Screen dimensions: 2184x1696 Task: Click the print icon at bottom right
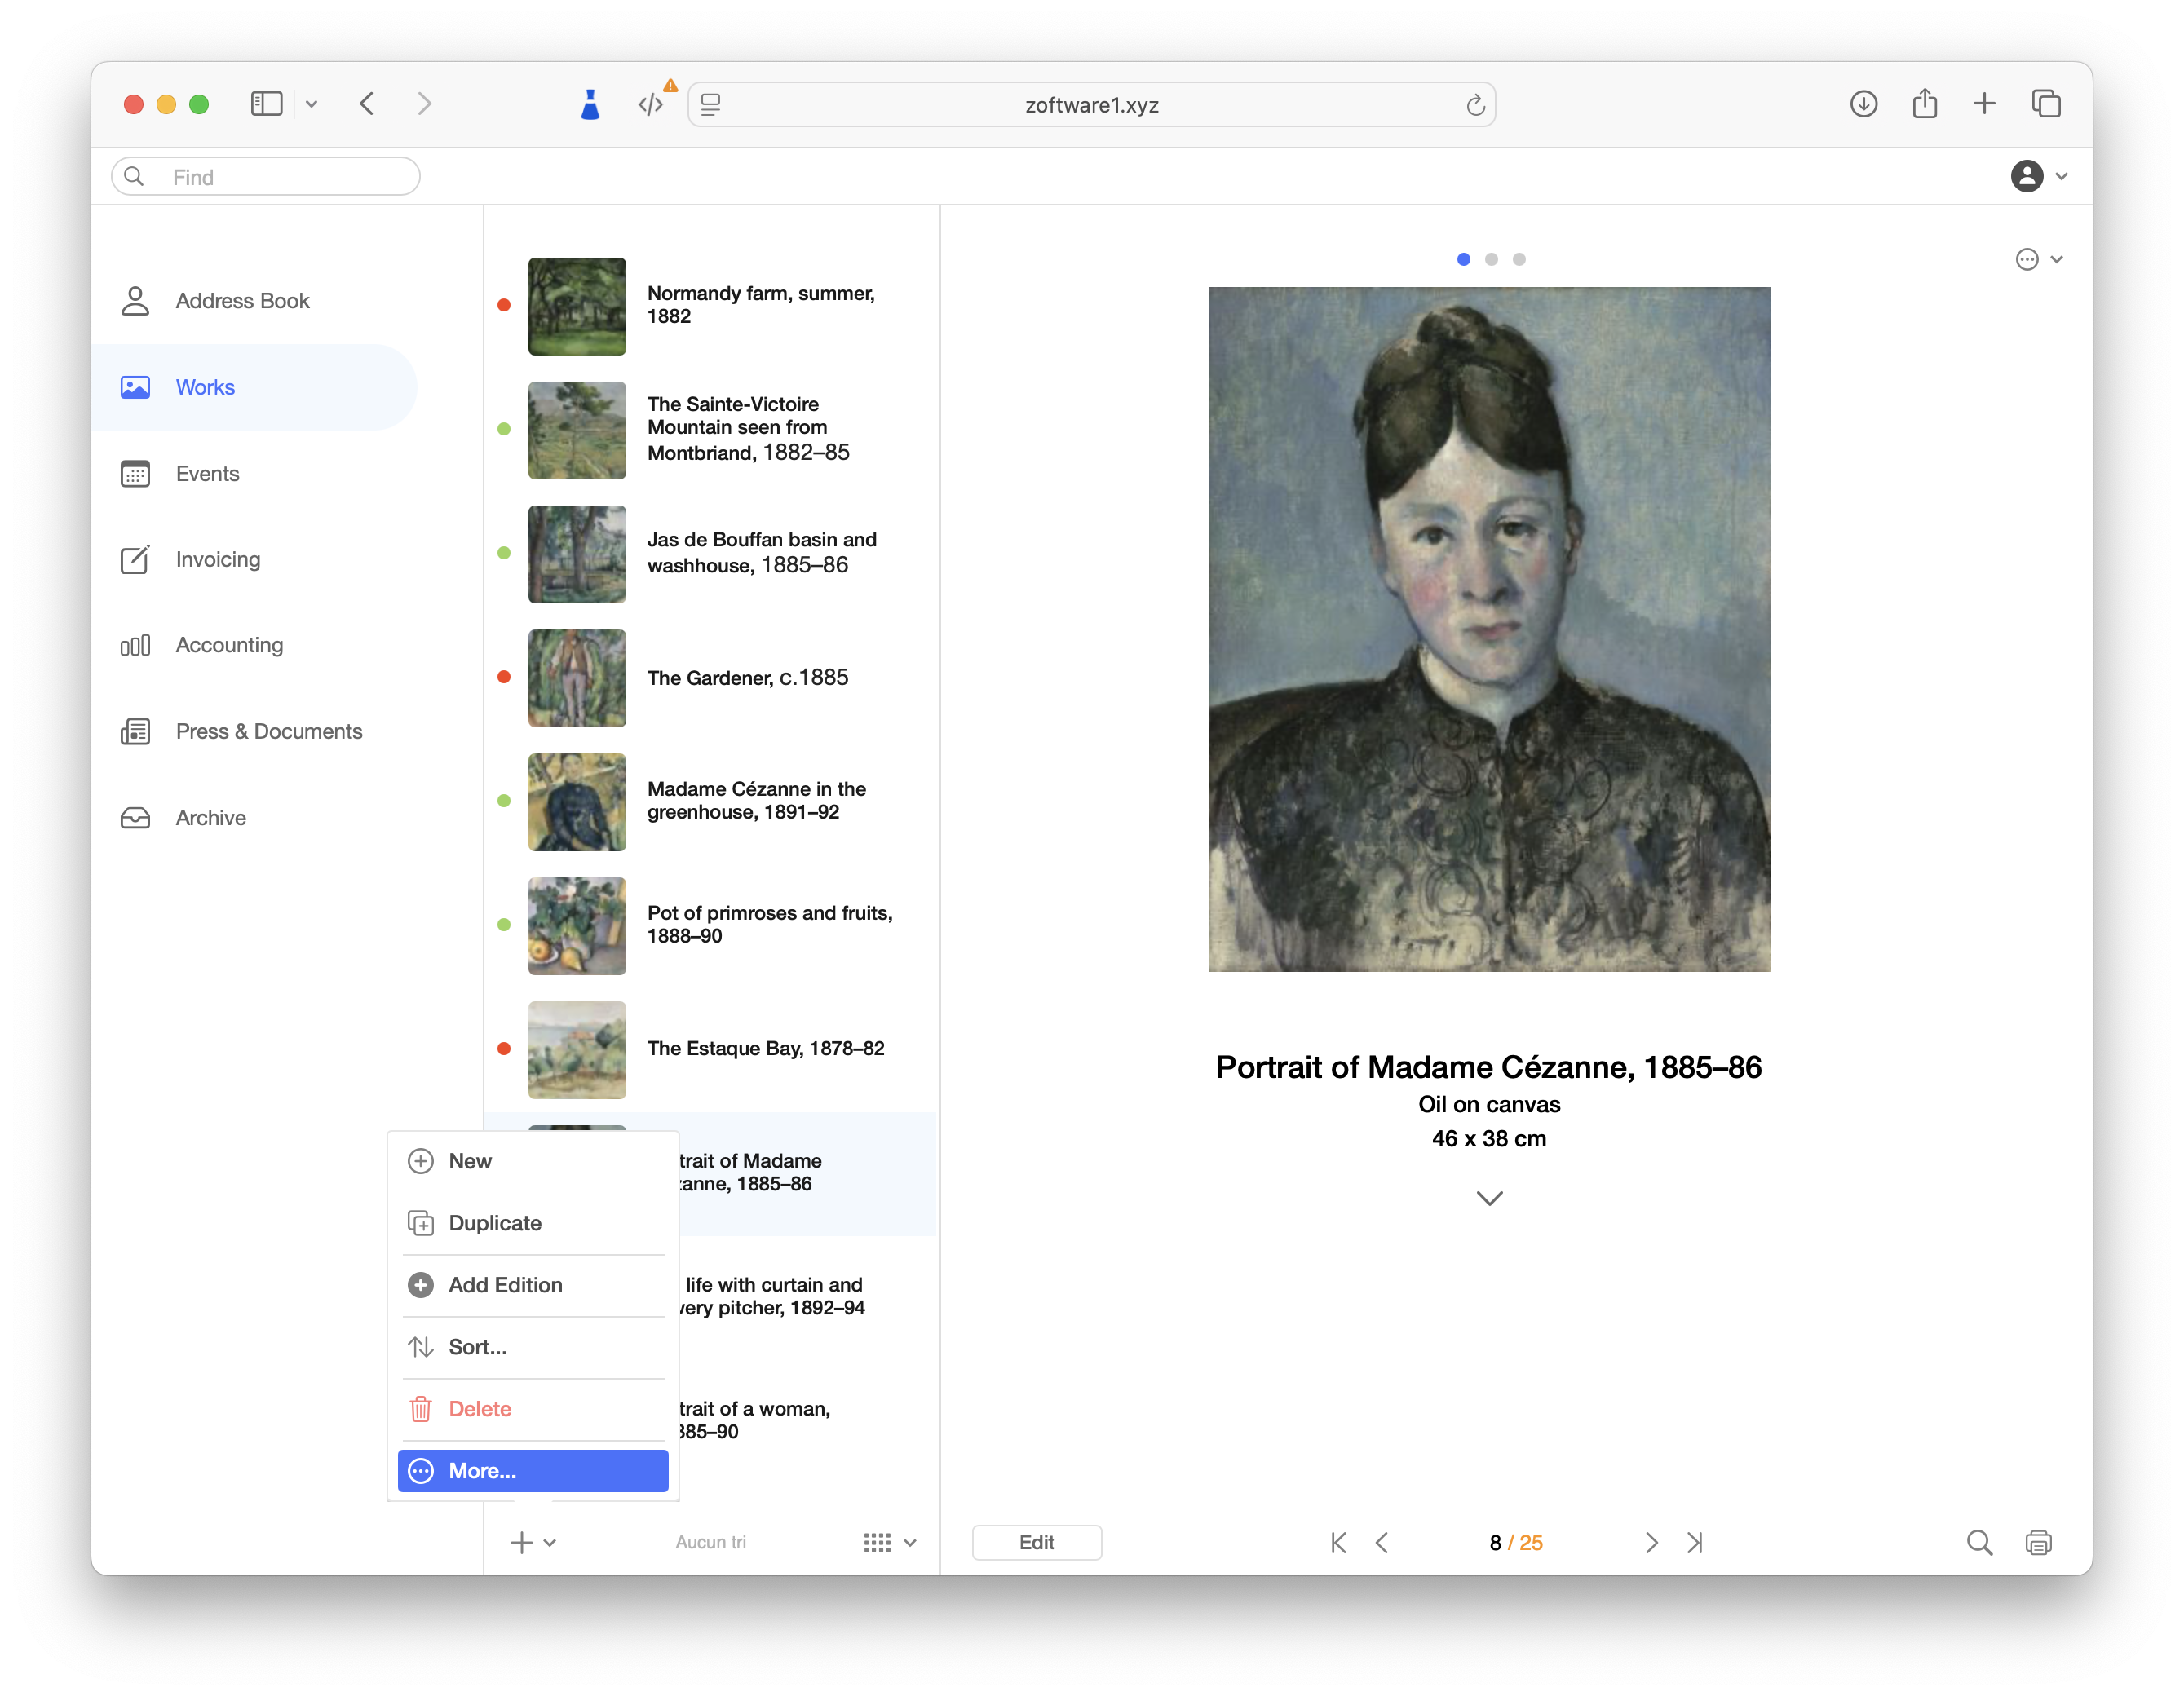coord(2040,1542)
